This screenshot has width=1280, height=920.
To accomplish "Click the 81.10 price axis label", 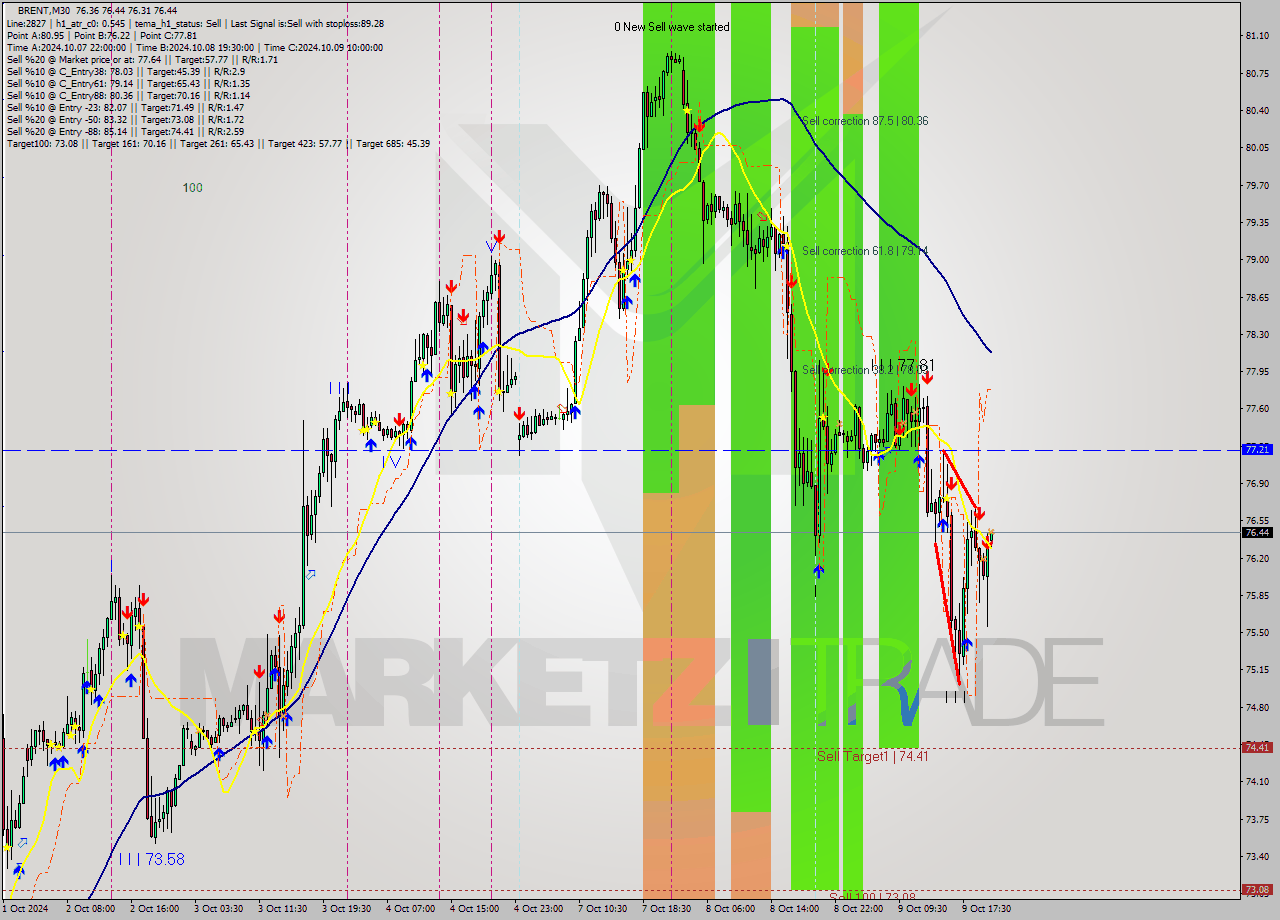I will pyautogui.click(x=1257, y=36).
